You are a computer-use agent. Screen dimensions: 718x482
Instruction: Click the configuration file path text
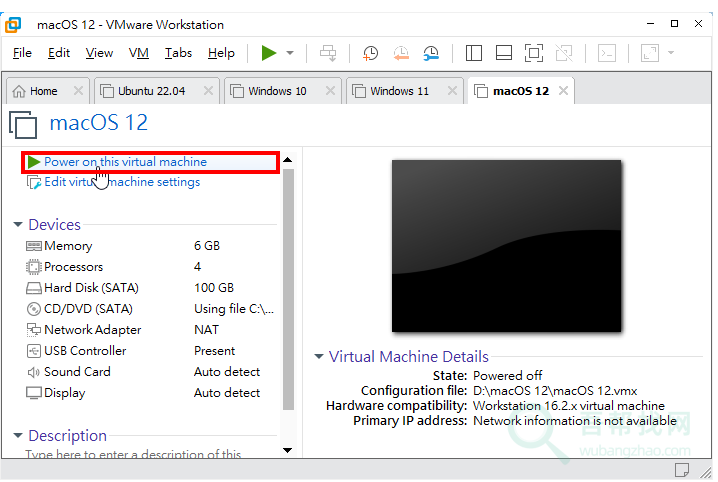[x=555, y=391]
